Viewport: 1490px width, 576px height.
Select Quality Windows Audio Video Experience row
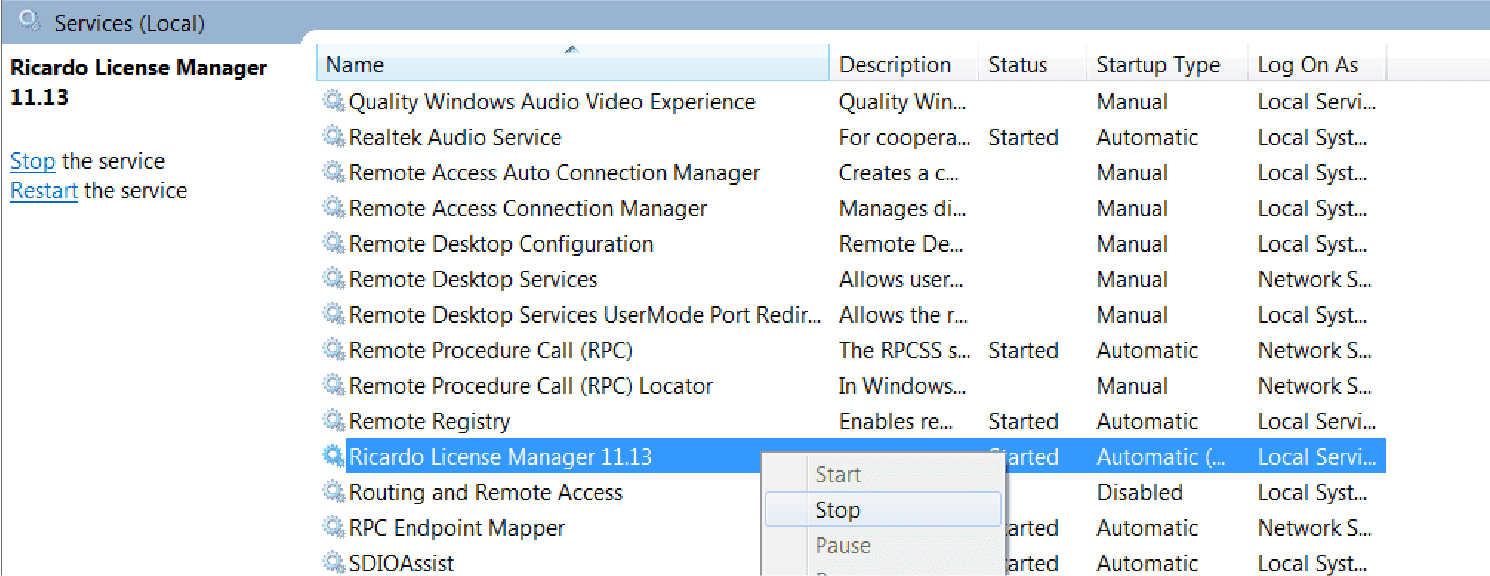click(x=852, y=102)
